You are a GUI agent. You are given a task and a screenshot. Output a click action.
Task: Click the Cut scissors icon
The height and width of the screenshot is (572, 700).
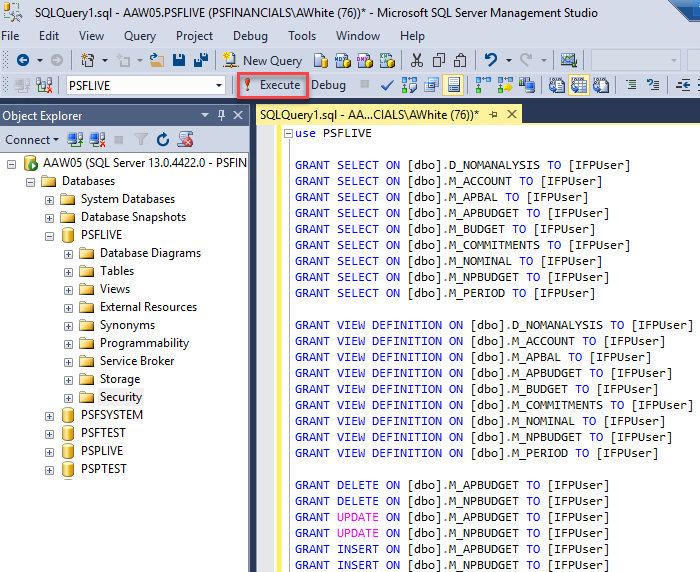coord(416,60)
